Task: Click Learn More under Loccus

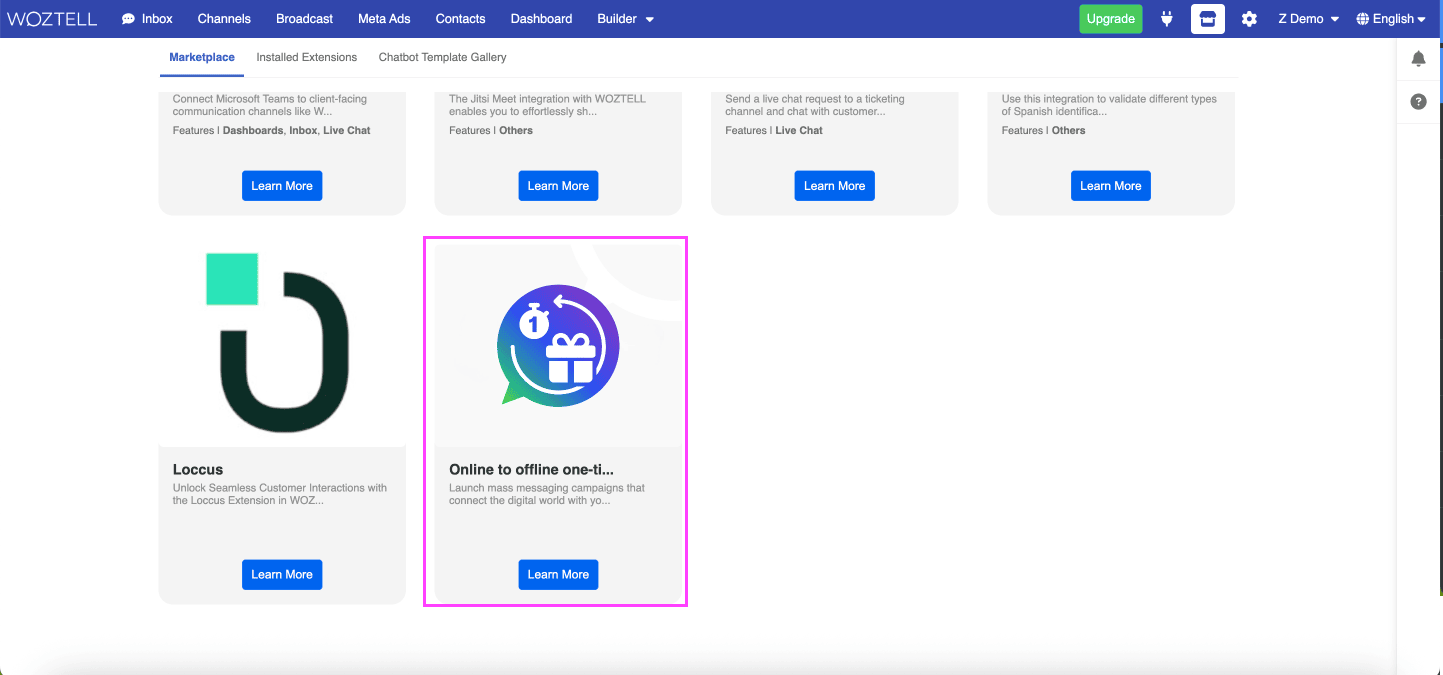Action: [x=282, y=574]
